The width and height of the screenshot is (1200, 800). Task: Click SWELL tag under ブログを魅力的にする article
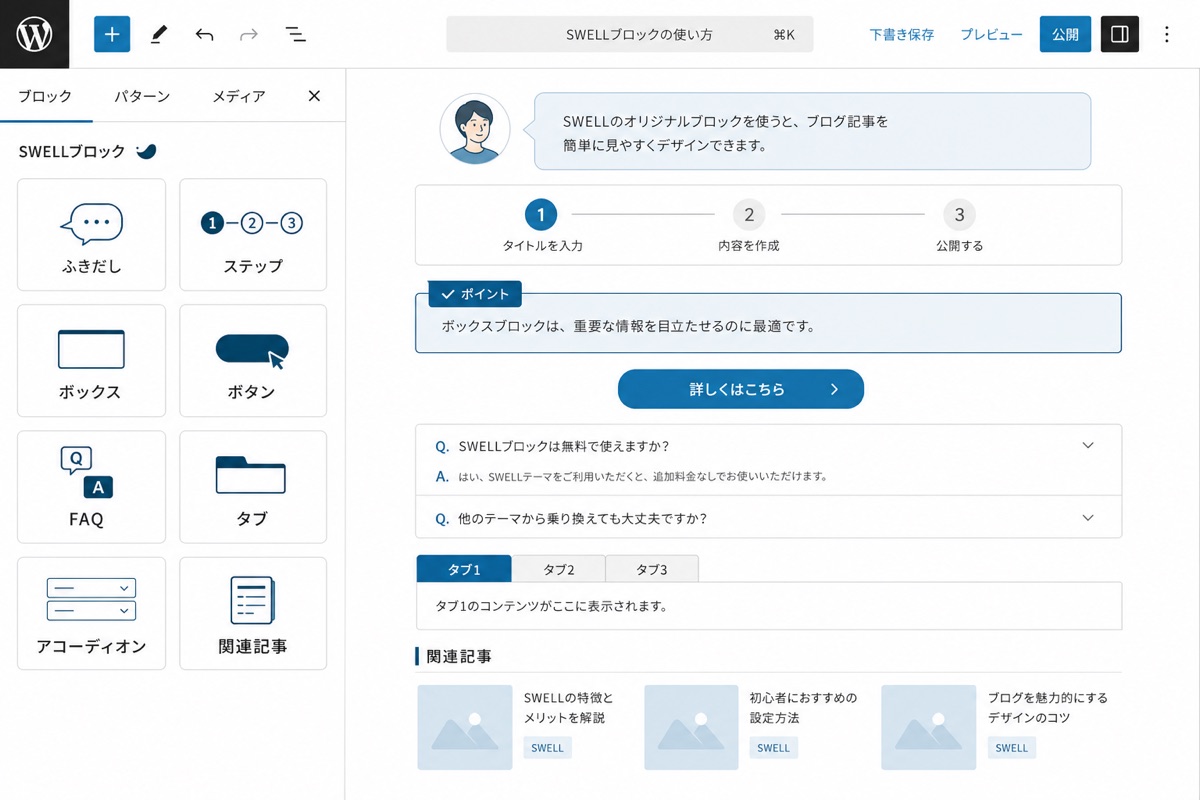1011,748
